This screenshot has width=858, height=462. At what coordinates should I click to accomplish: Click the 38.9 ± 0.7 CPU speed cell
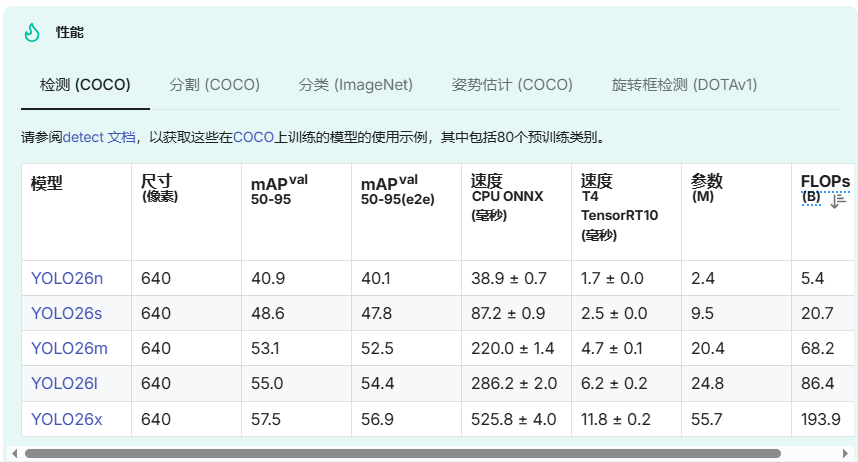pyautogui.click(x=517, y=278)
